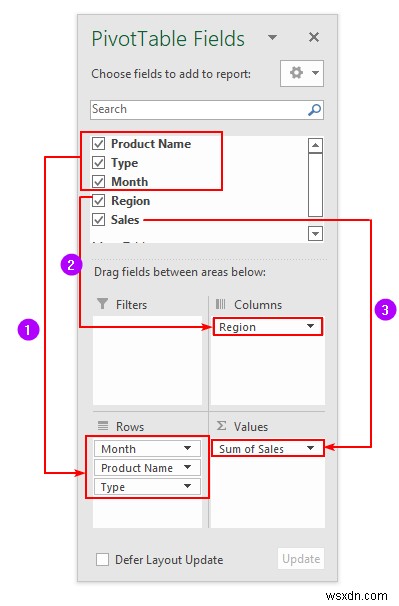Screen dimensions: 399x606
Task: Select the Region field label in list
Action: pyautogui.click(x=131, y=201)
